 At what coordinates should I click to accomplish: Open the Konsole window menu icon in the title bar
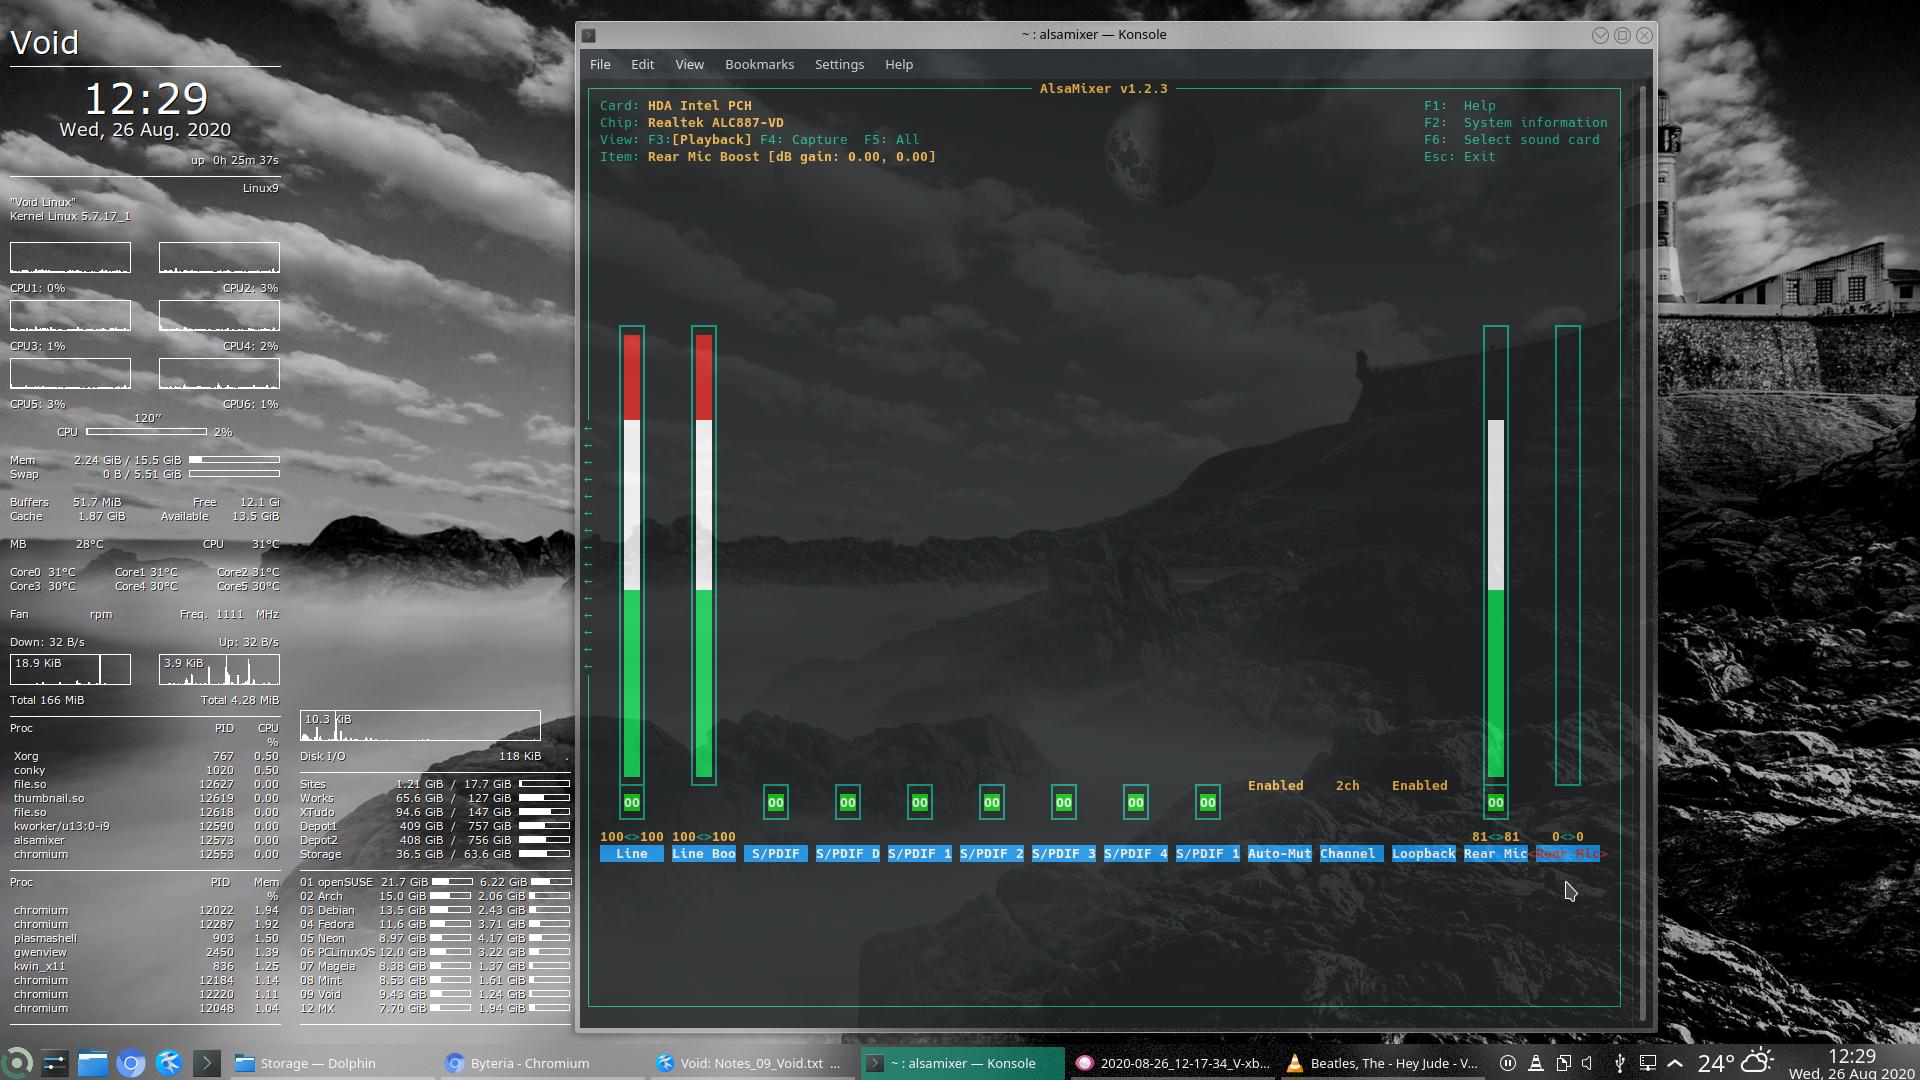point(589,35)
